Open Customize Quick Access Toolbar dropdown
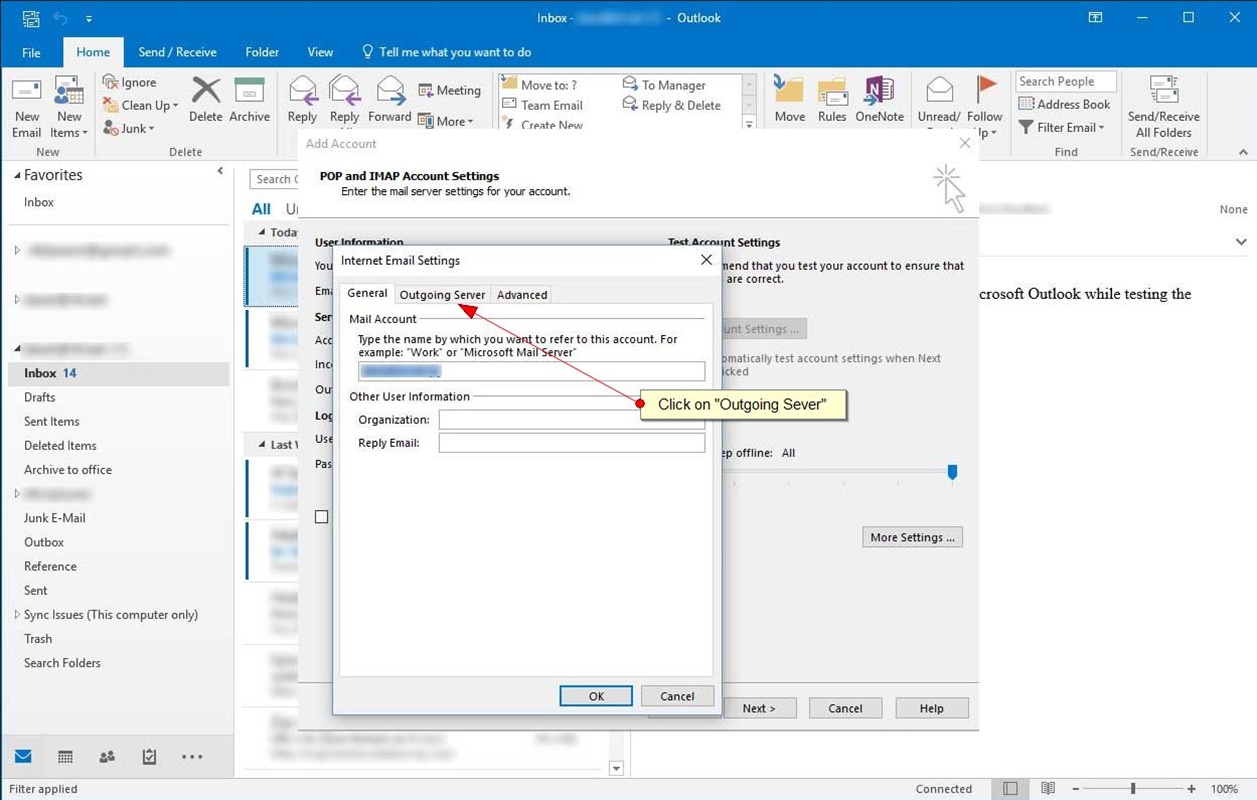 click(89, 18)
